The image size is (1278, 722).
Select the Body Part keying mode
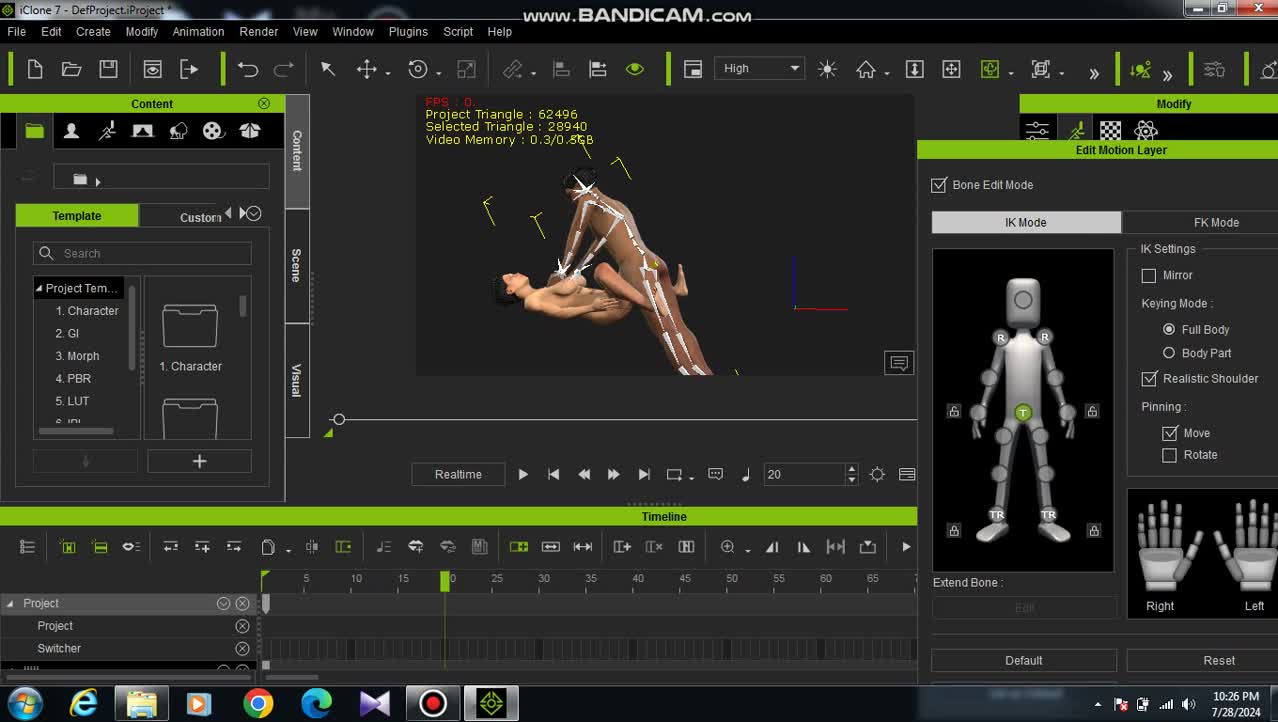pyautogui.click(x=1168, y=353)
